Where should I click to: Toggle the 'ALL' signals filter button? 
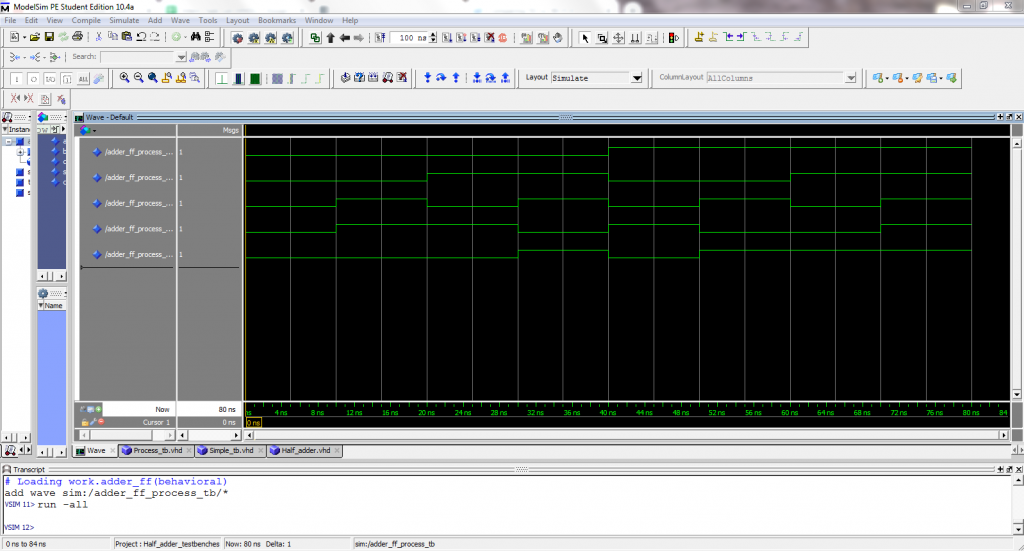pos(83,79)
